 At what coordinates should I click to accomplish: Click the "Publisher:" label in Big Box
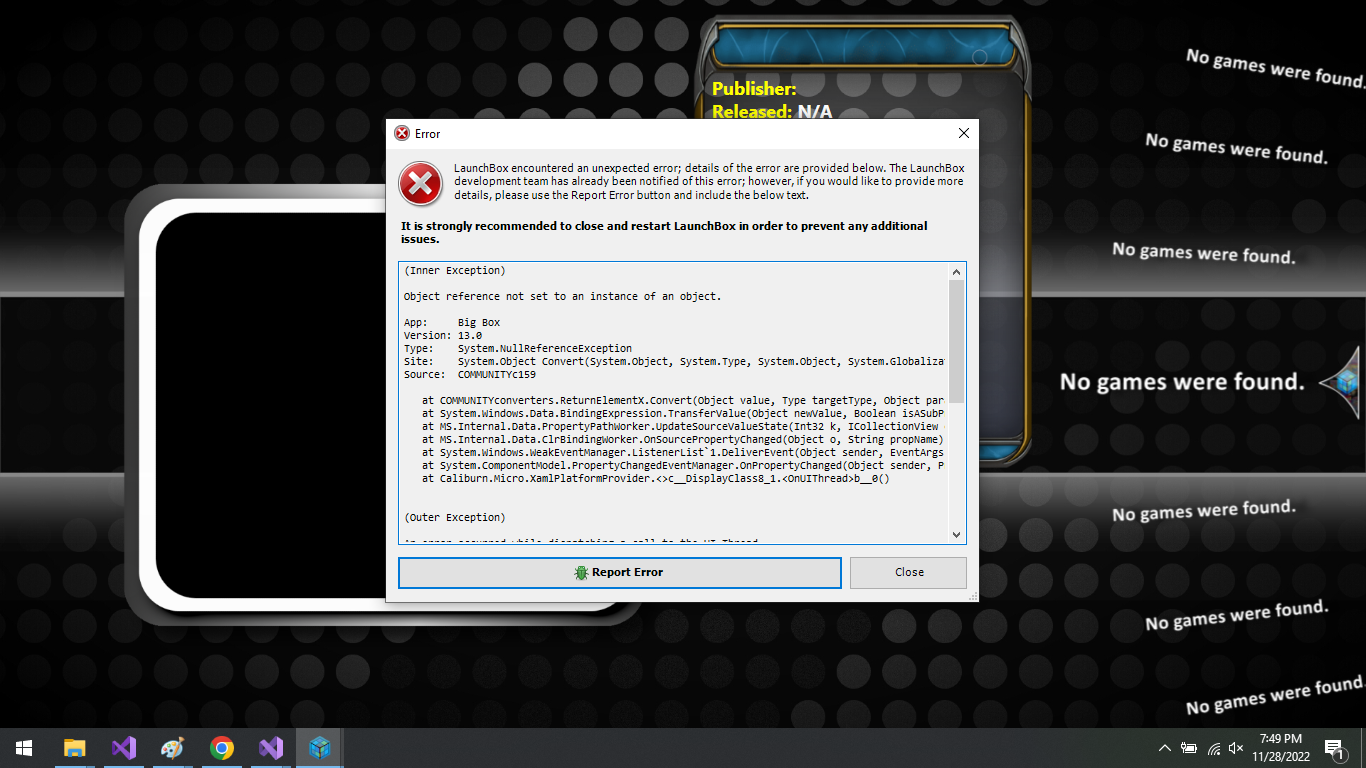pyautogui.click(x=754, y=89)
